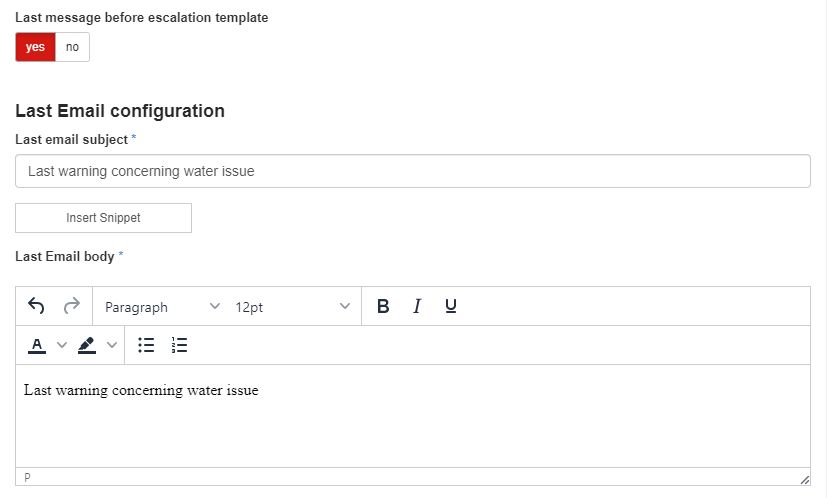Image resolution: width=827 pixels, height=498 pixels.
Task: Toggle Underline formatting in editor
Action: coord(451,306)
